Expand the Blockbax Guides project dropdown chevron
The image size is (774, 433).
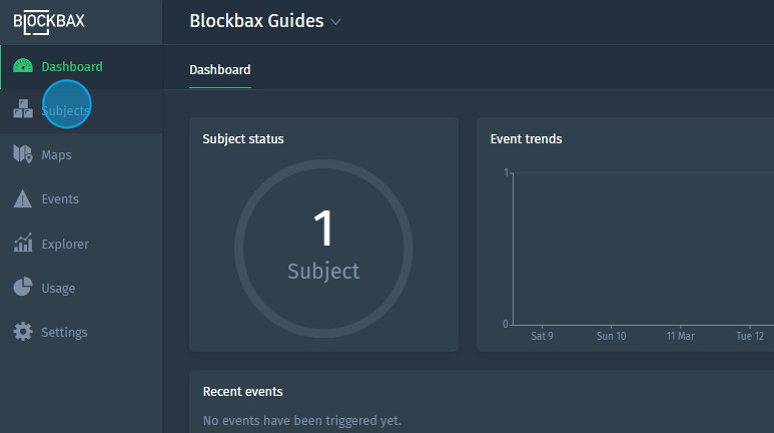click(x=336, y=22)
